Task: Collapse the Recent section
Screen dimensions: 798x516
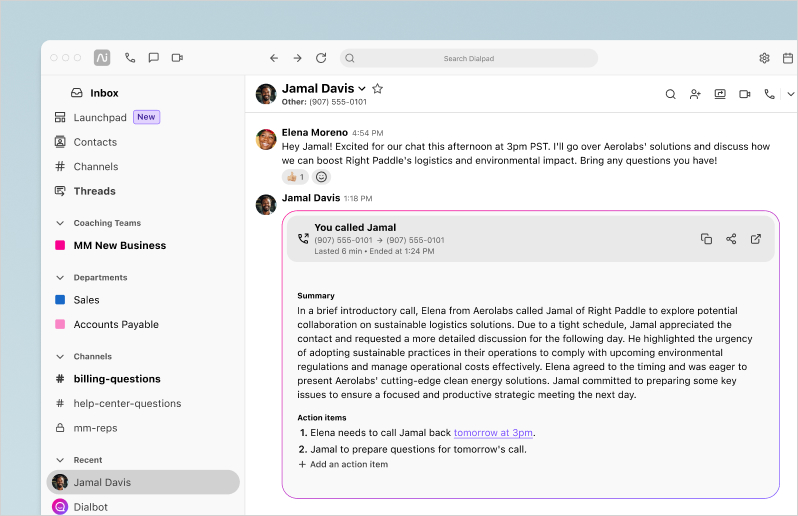Action: pyautogui.click(x=60, y=460)
